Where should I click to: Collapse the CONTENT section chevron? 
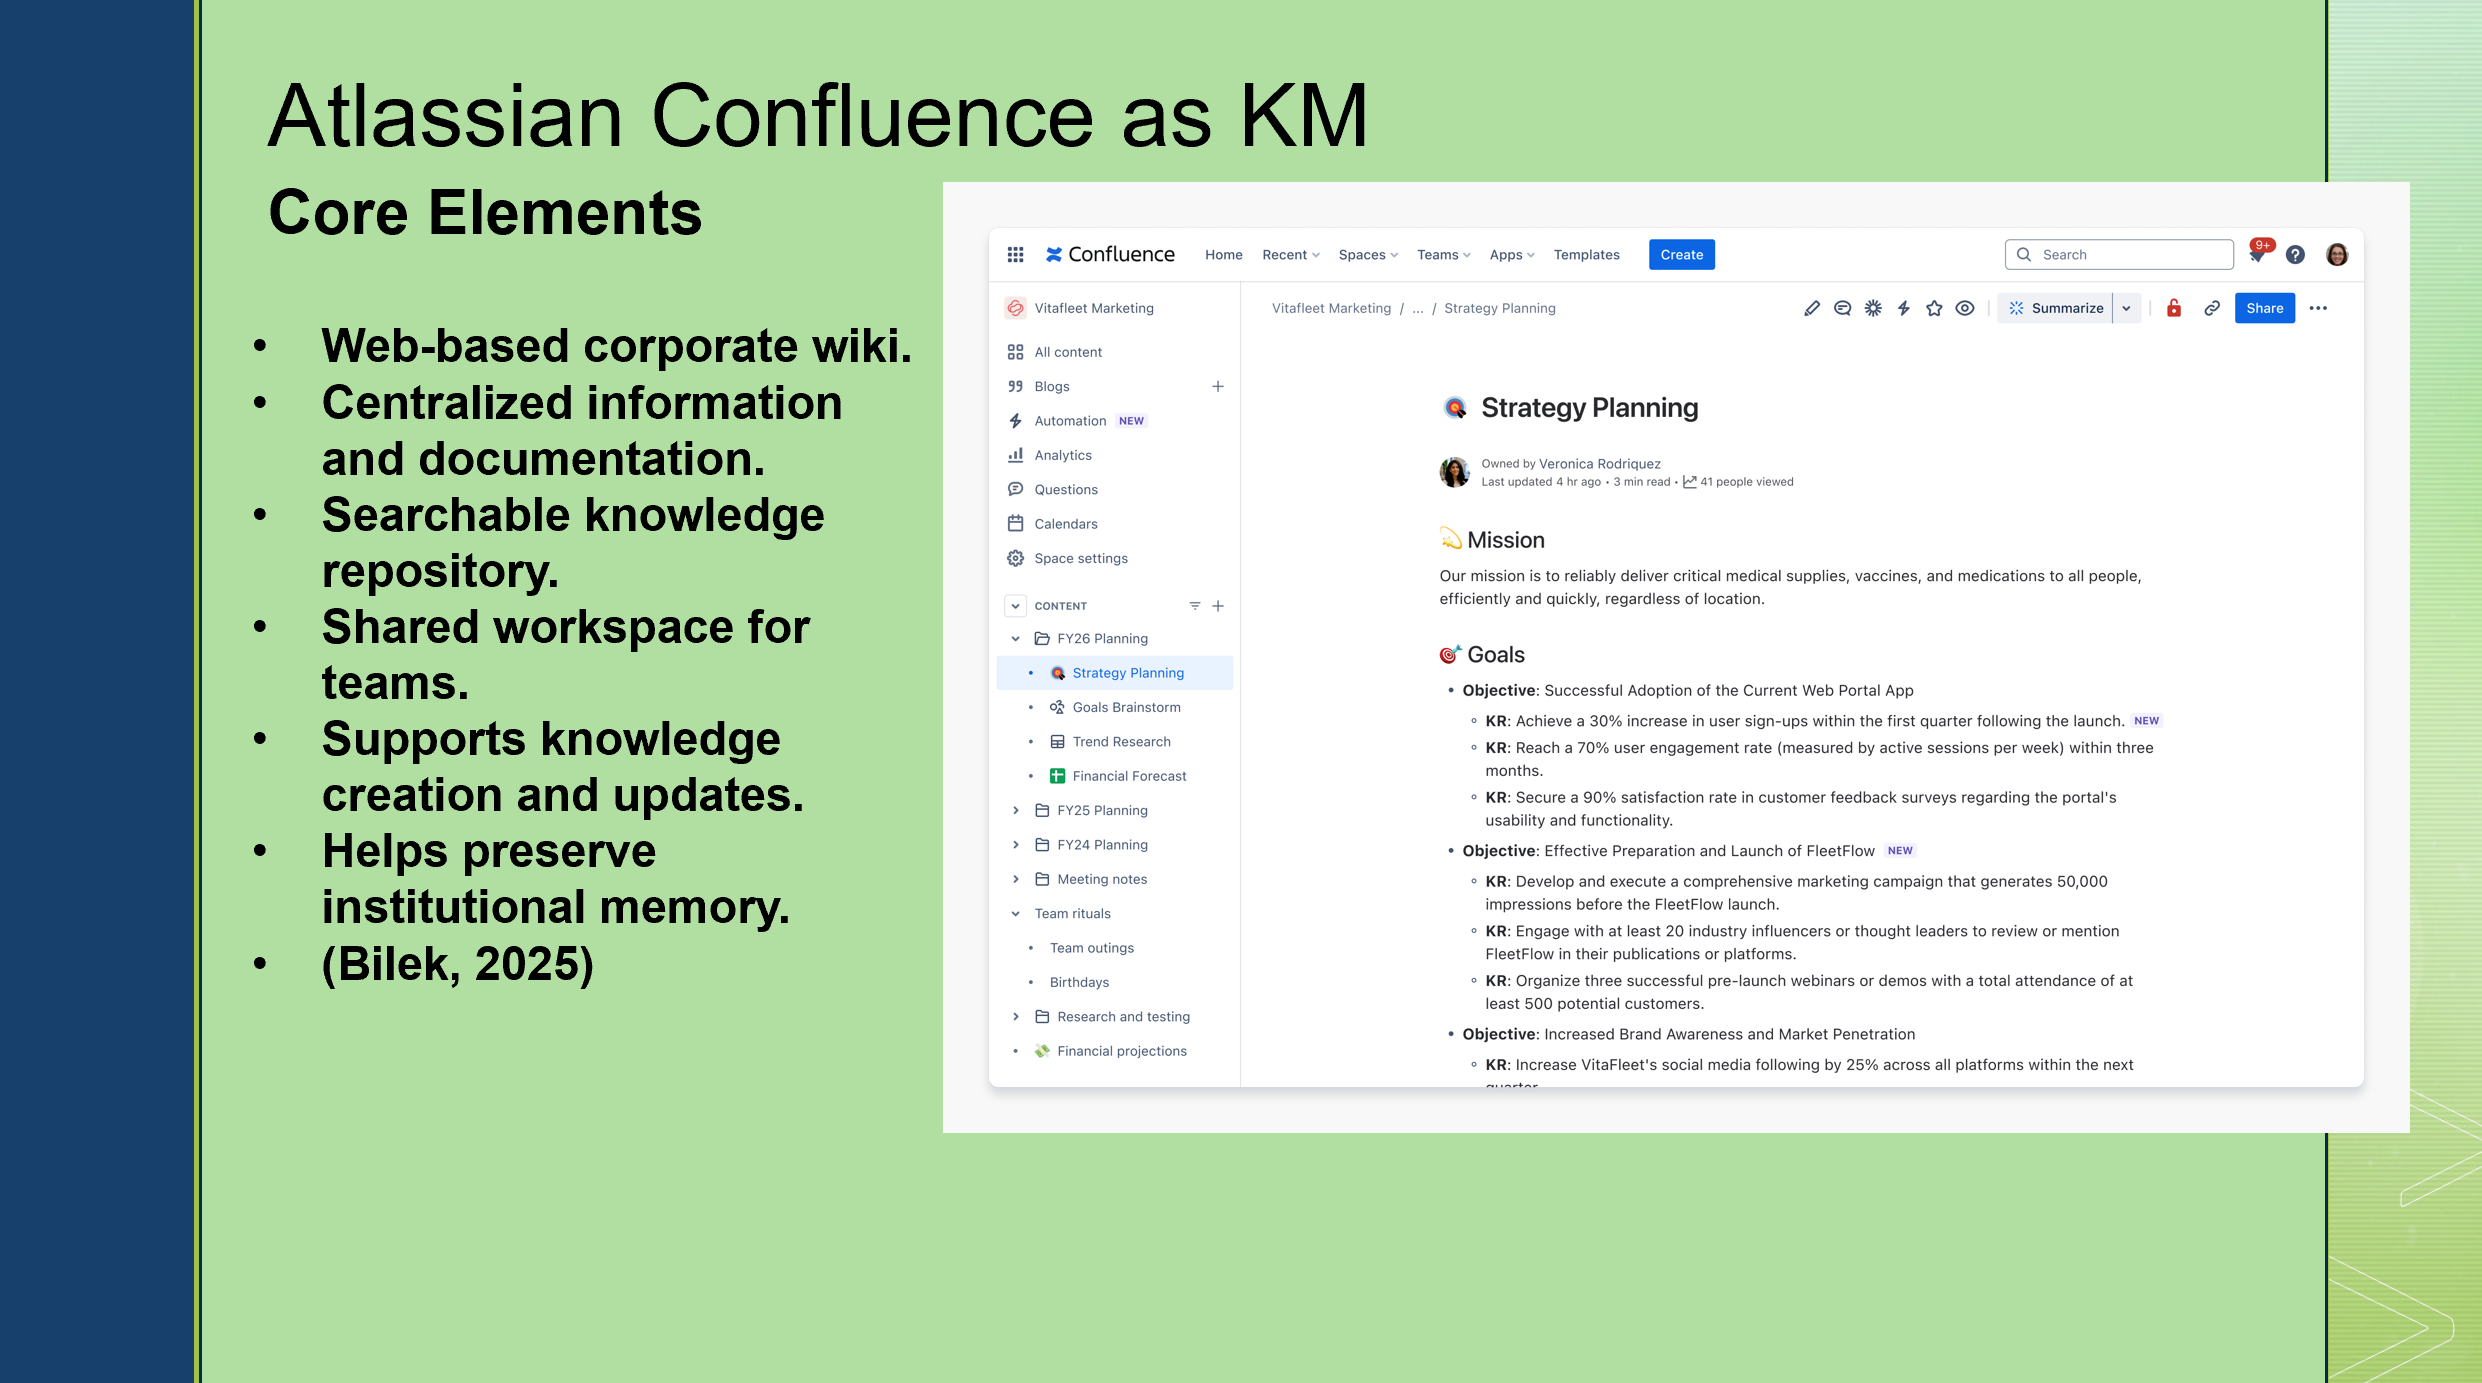1015,606
